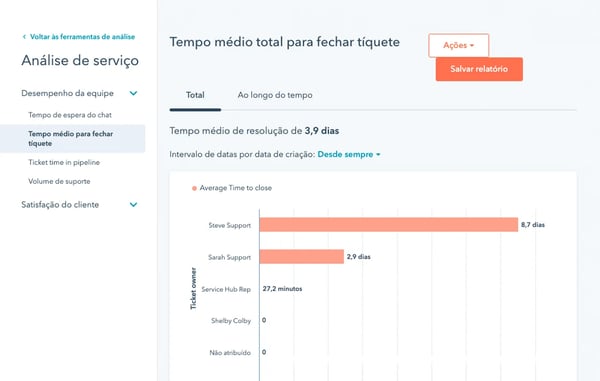This screenshot has height=381, width=600.
Task: Open 'Ticket time in pipeline' report
Action: click(x=64, y=162)
